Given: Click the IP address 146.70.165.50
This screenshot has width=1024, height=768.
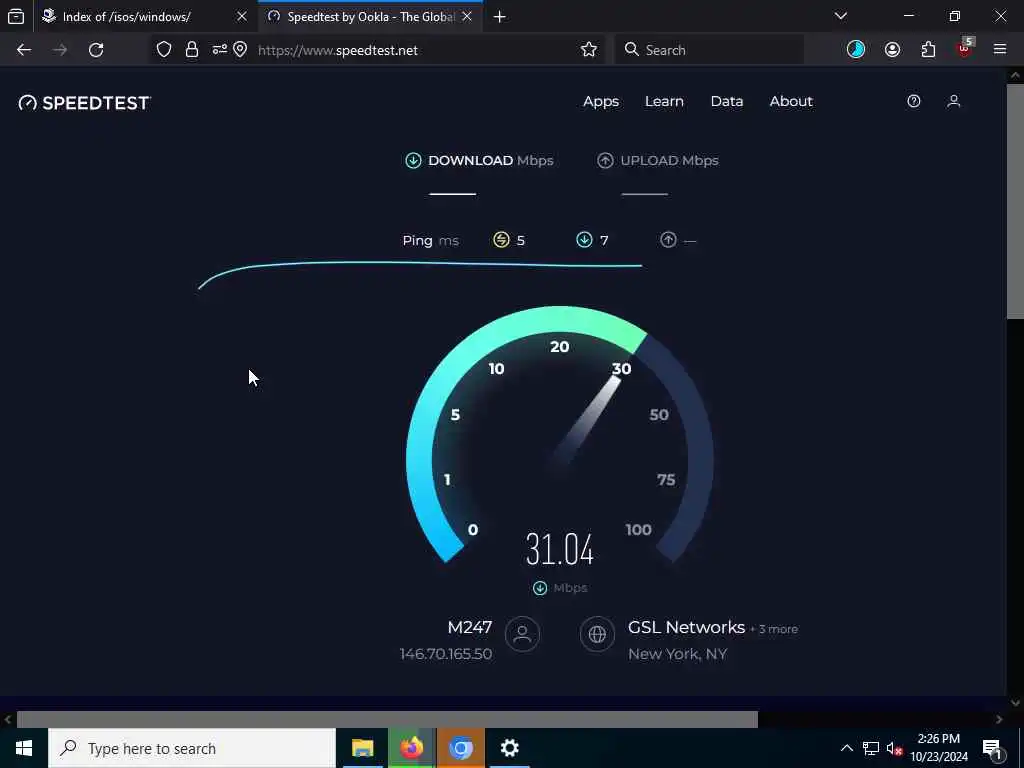Looking at the screenshot, I should [x=446, y=654].
